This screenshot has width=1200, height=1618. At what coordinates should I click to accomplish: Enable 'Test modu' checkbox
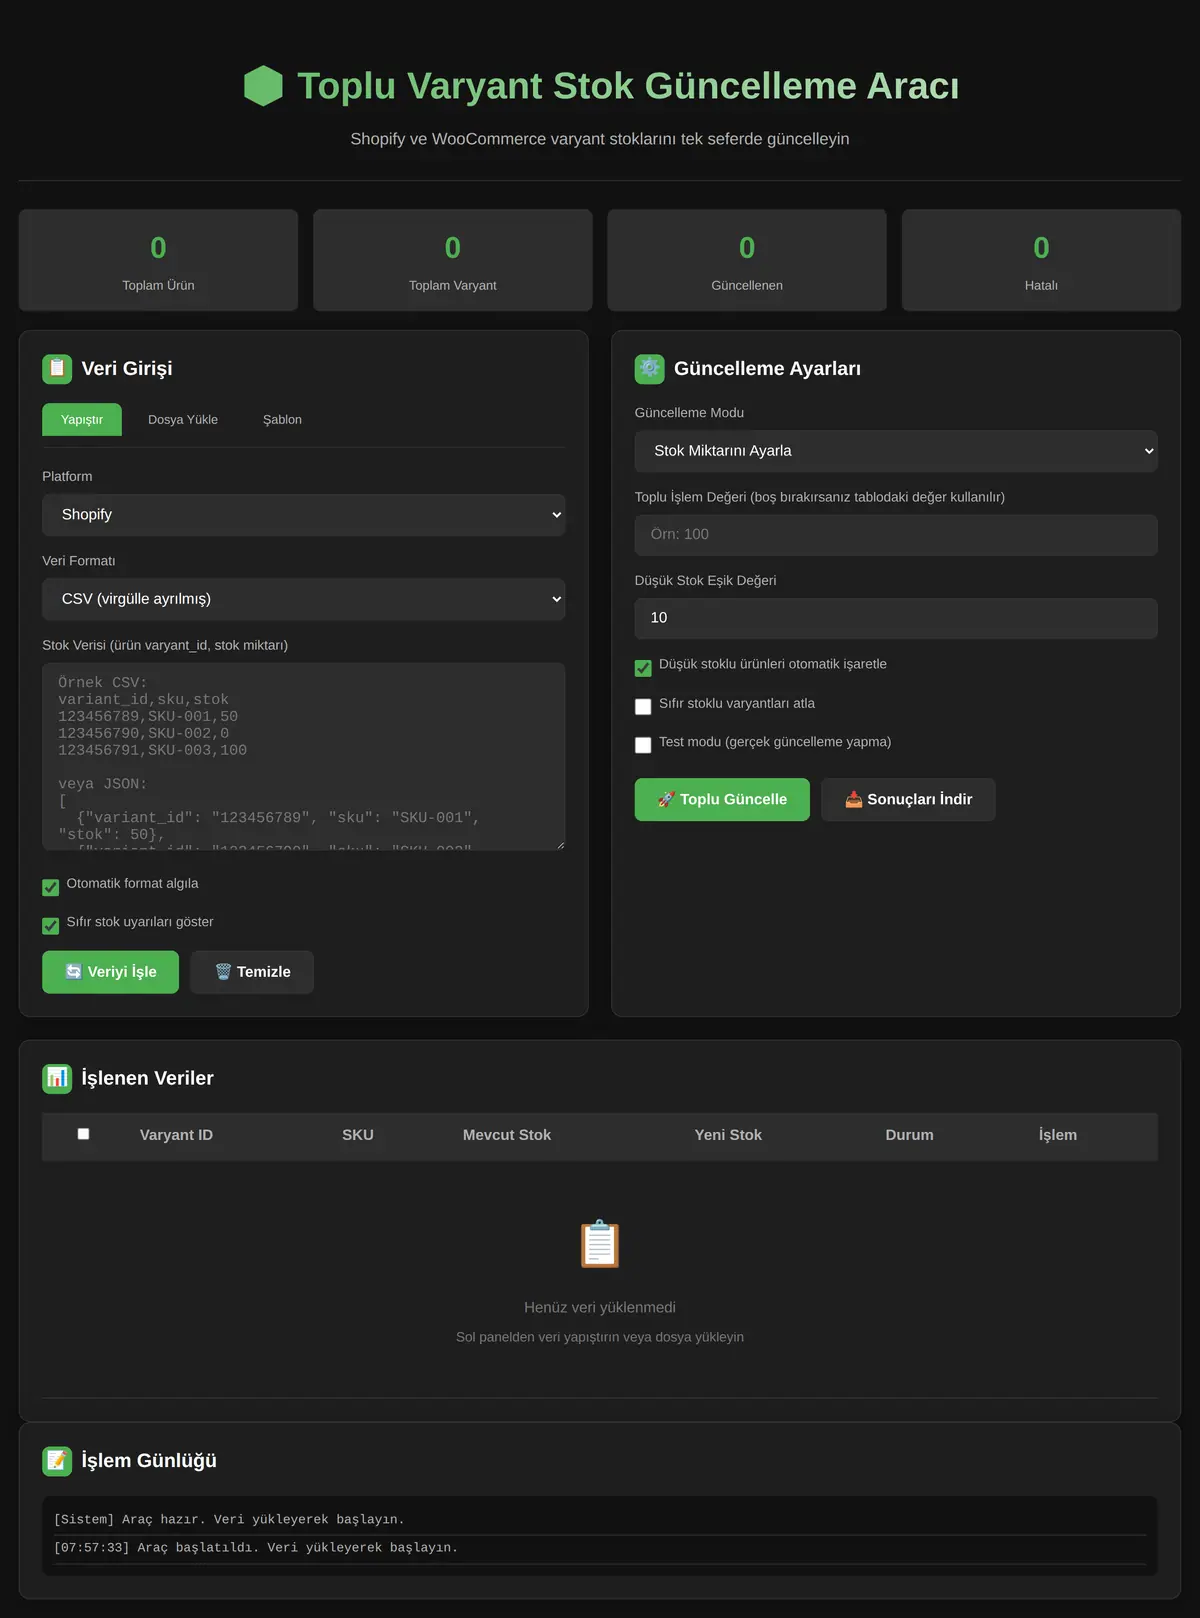click(x=643, y=745)
